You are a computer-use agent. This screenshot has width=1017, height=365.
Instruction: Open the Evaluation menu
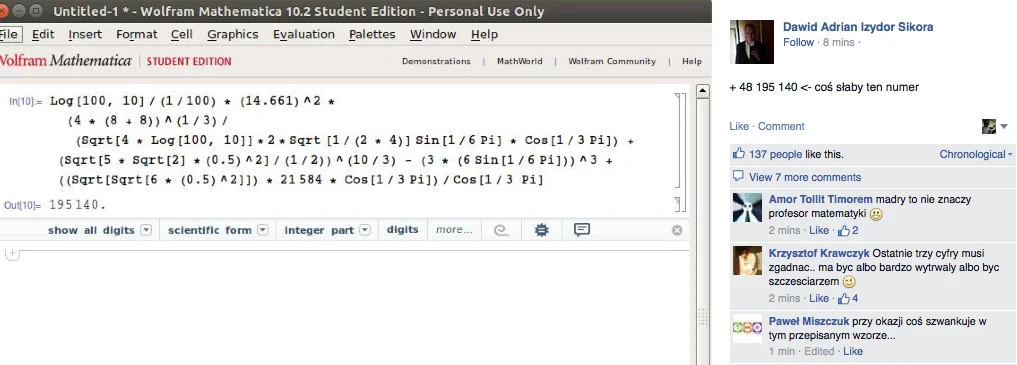[x=304, y=34]
